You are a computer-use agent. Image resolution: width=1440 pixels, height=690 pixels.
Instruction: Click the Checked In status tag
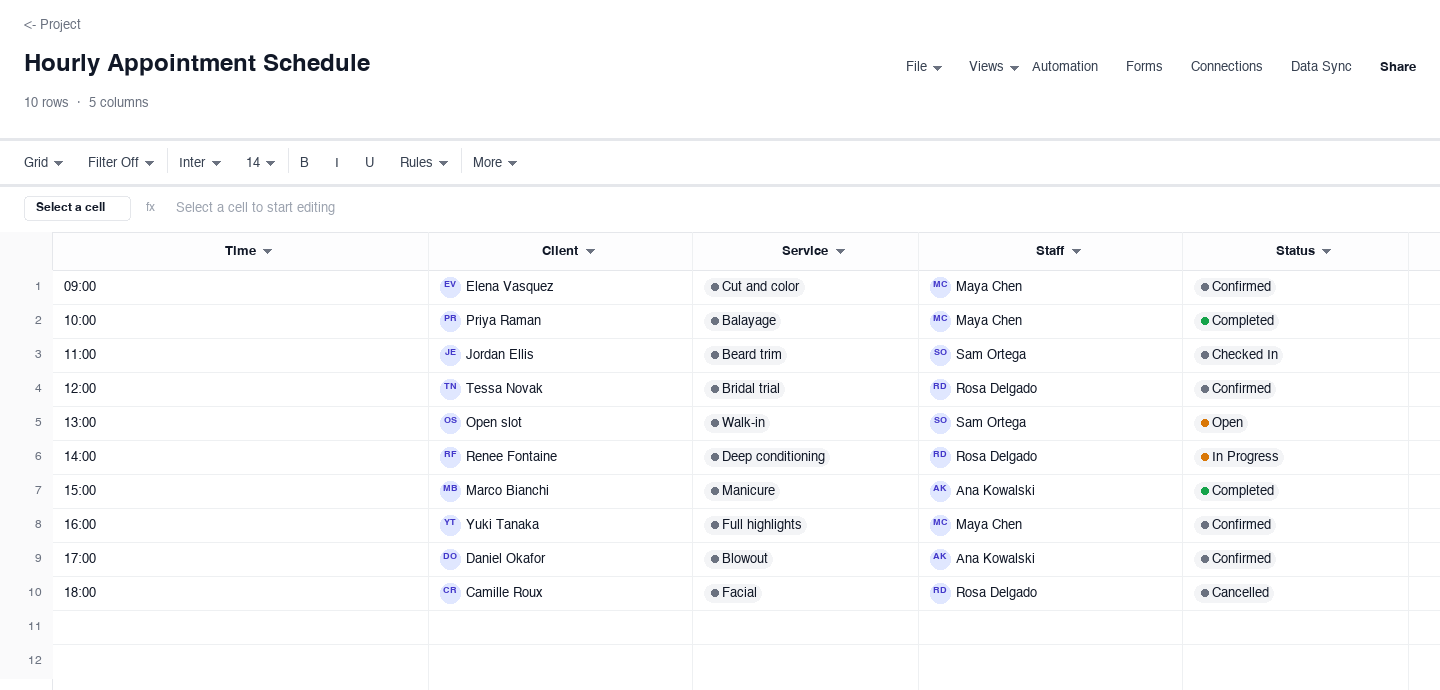(1239, 355)
